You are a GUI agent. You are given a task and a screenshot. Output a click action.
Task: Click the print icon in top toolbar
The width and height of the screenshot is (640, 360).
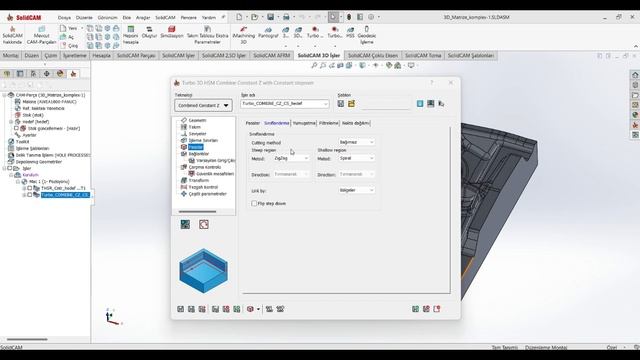[x=286, y=17]
